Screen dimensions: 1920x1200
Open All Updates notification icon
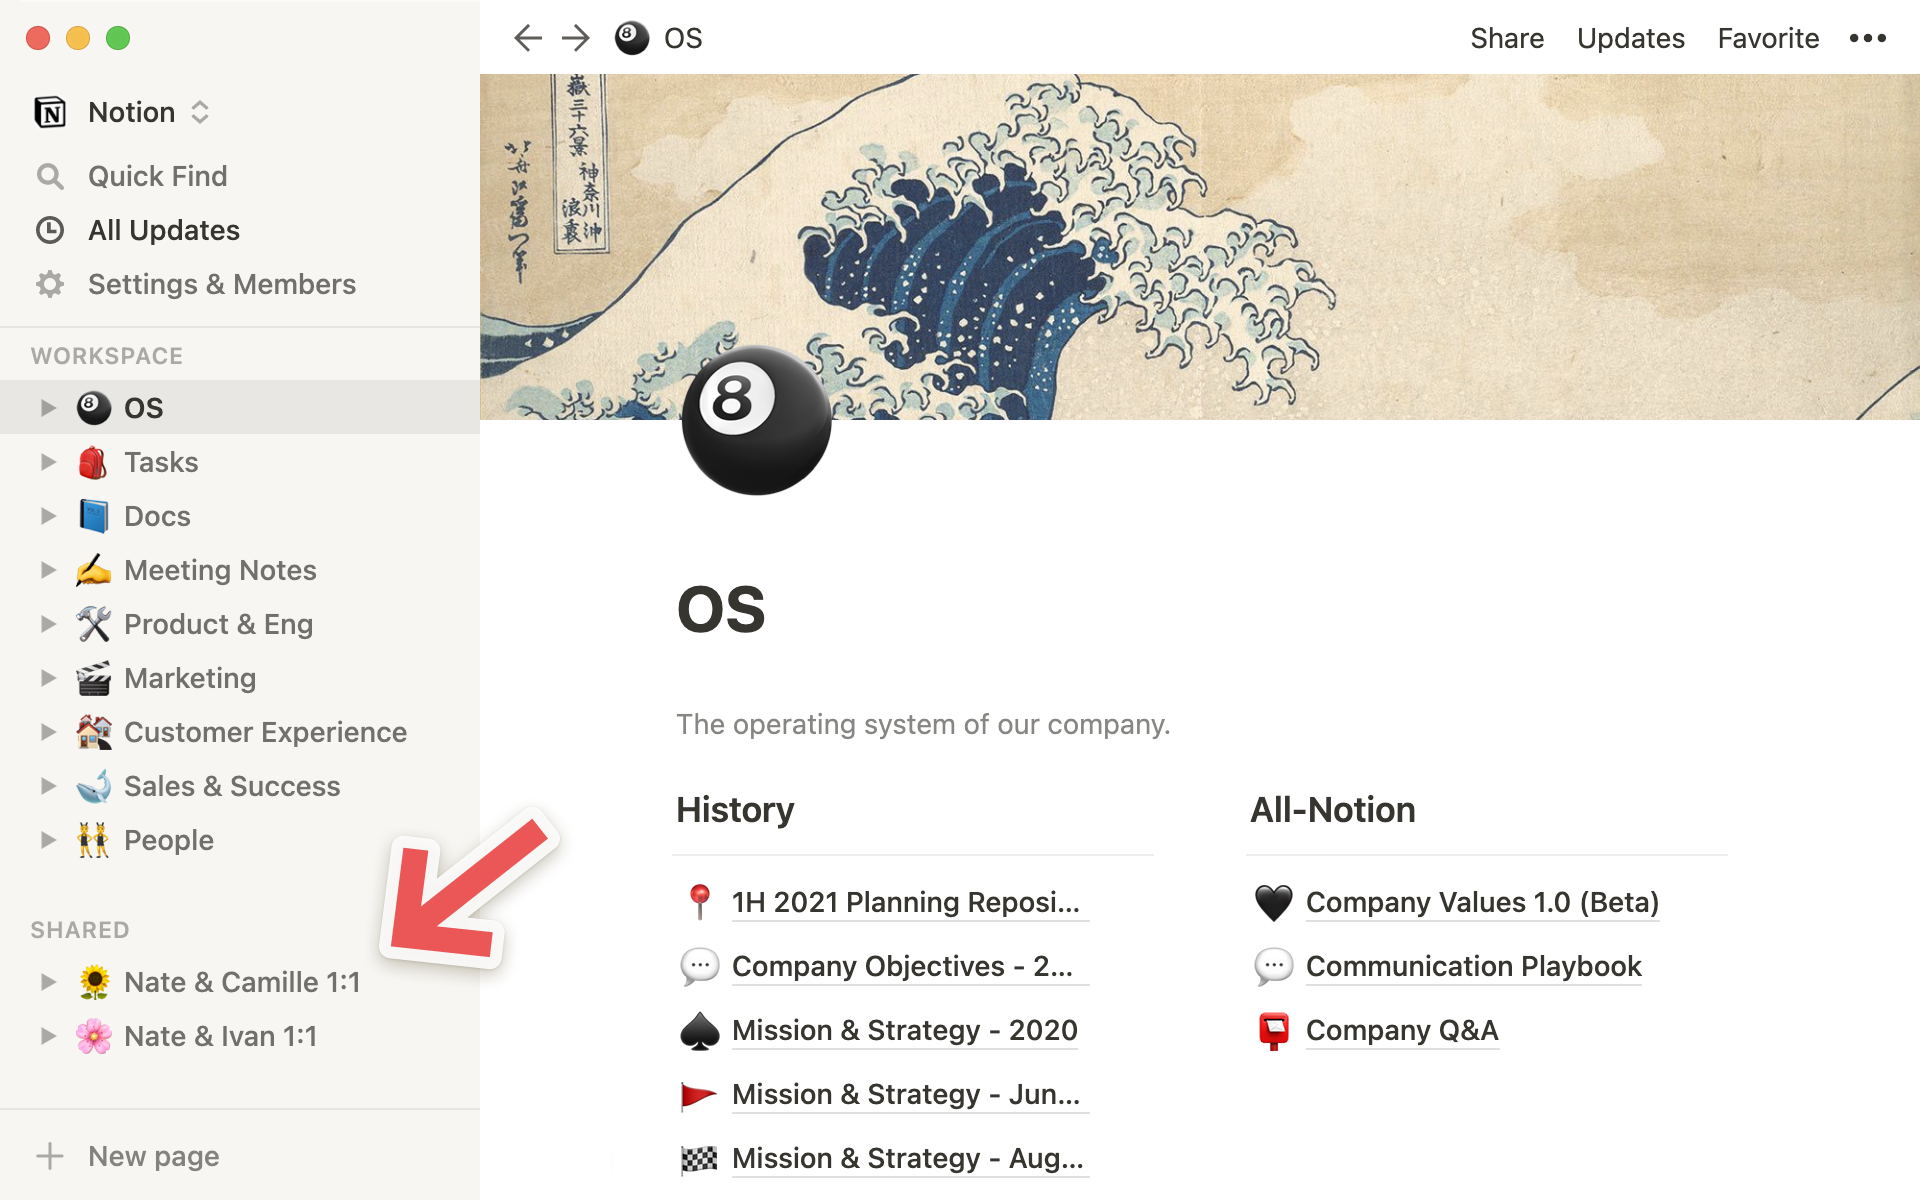coord(50,228)
